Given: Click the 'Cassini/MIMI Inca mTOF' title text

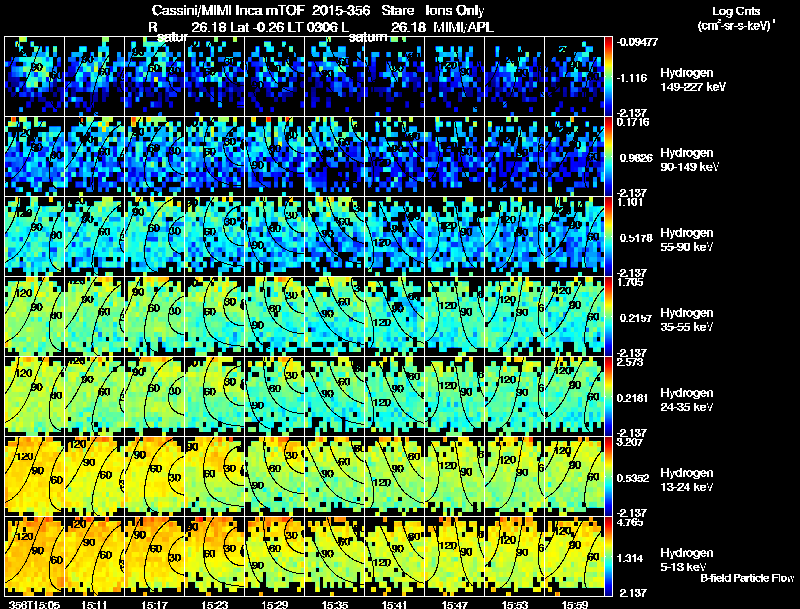Looking at the screenshot, I should [x=228, y=10].
